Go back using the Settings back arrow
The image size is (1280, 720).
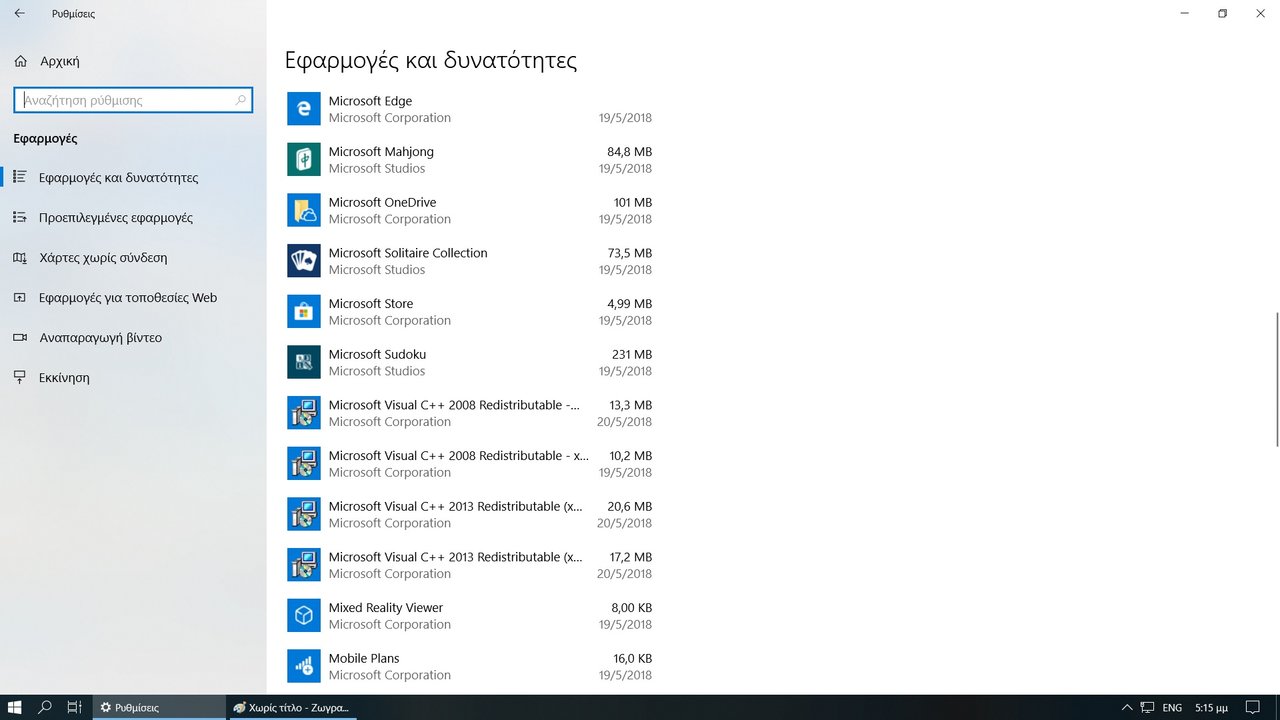(20, 14)
